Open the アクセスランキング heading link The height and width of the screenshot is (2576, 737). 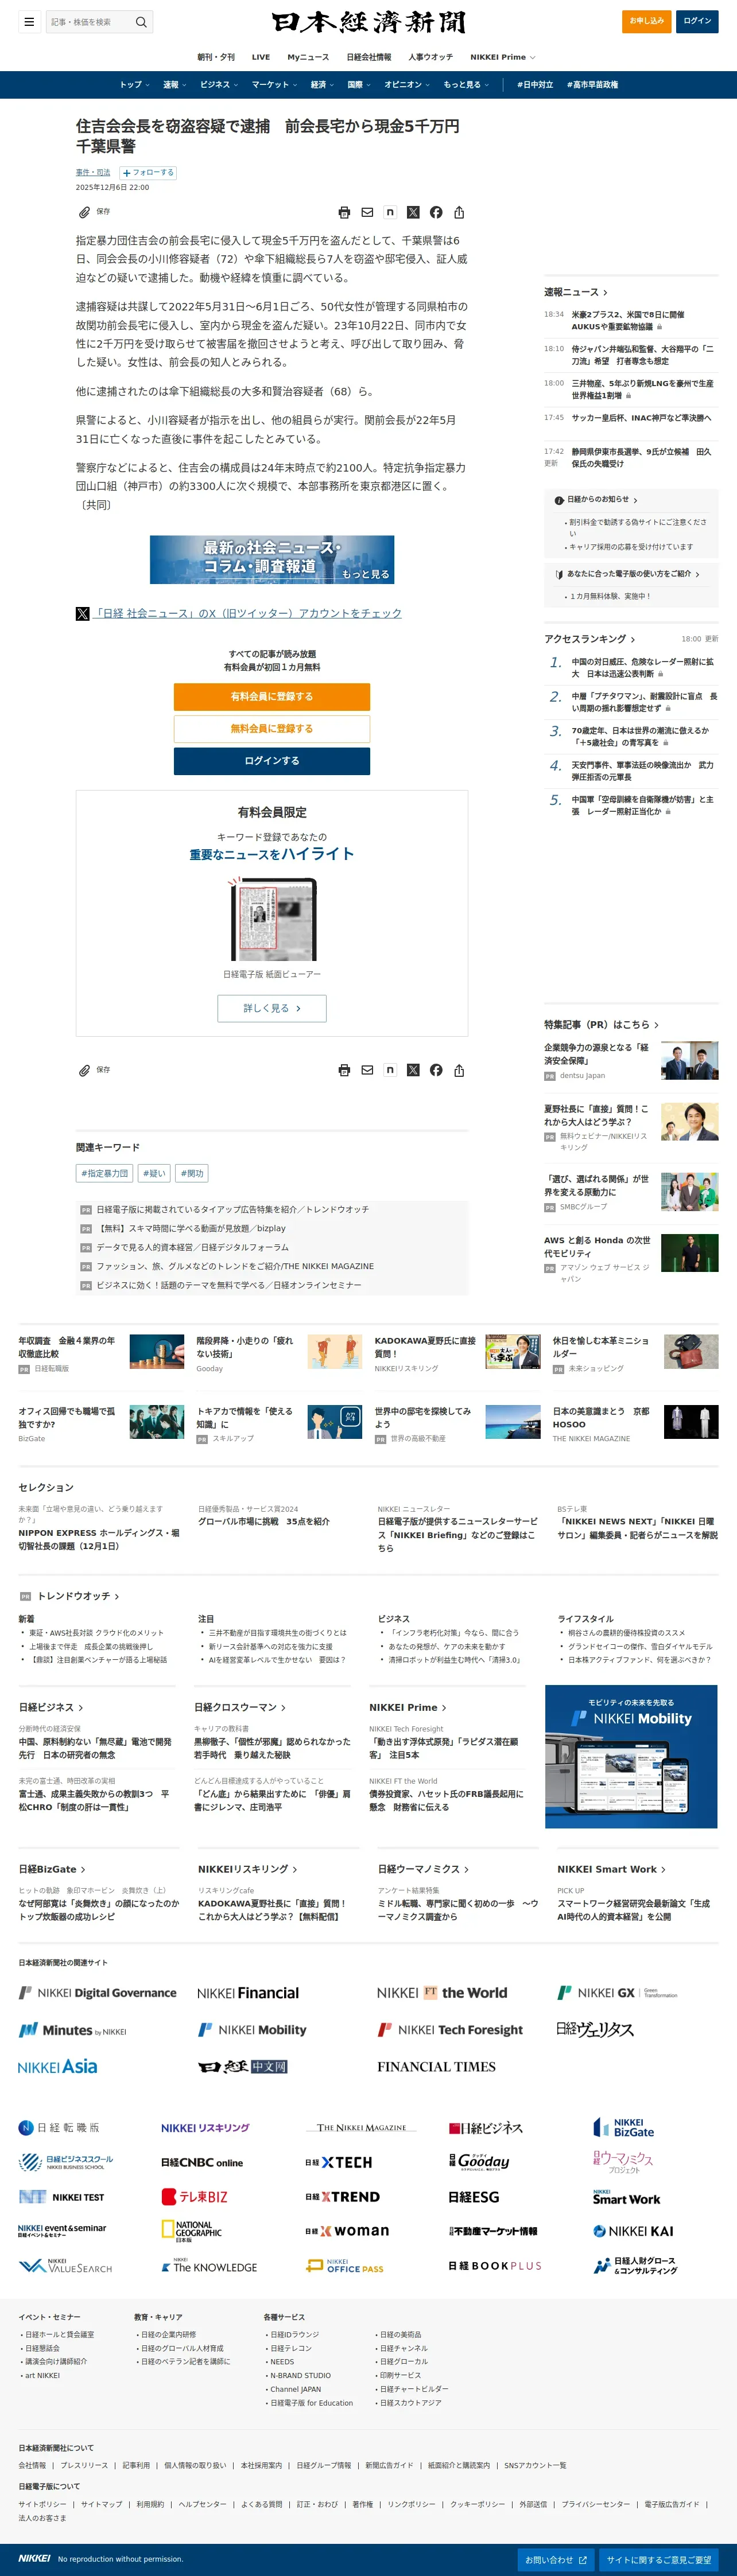pyautogui.click(x=590, y=639)
